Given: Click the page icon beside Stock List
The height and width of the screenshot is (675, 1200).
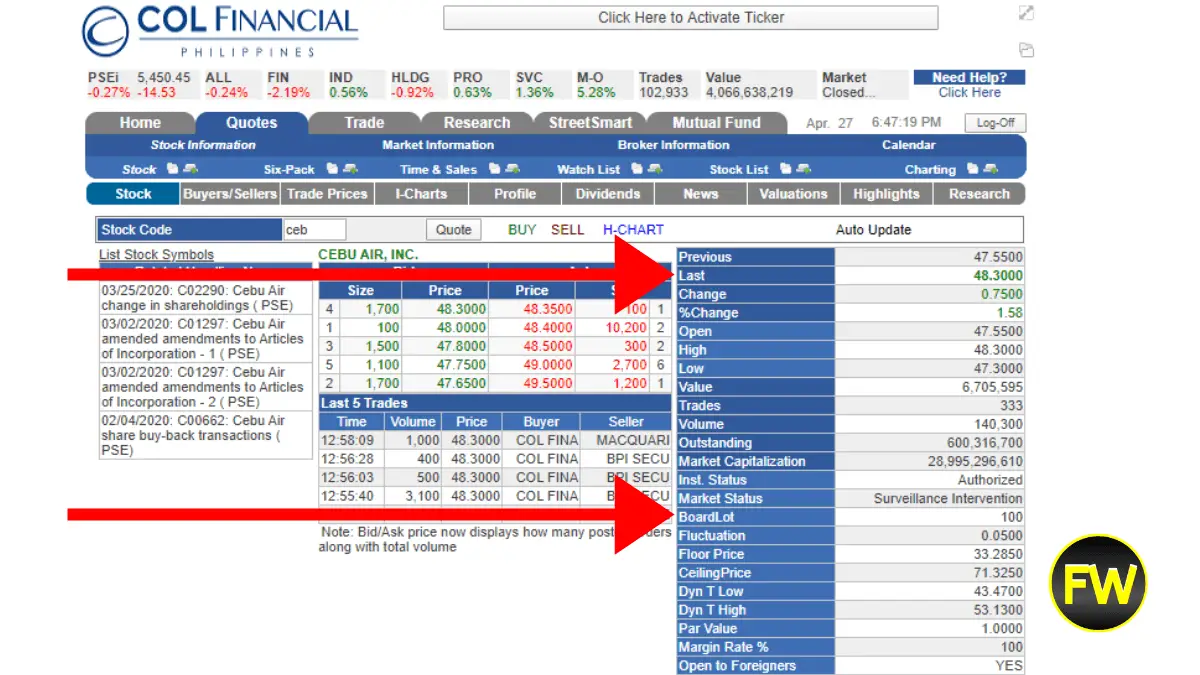Looking at the screenshot, I should [x=785, y=169].
